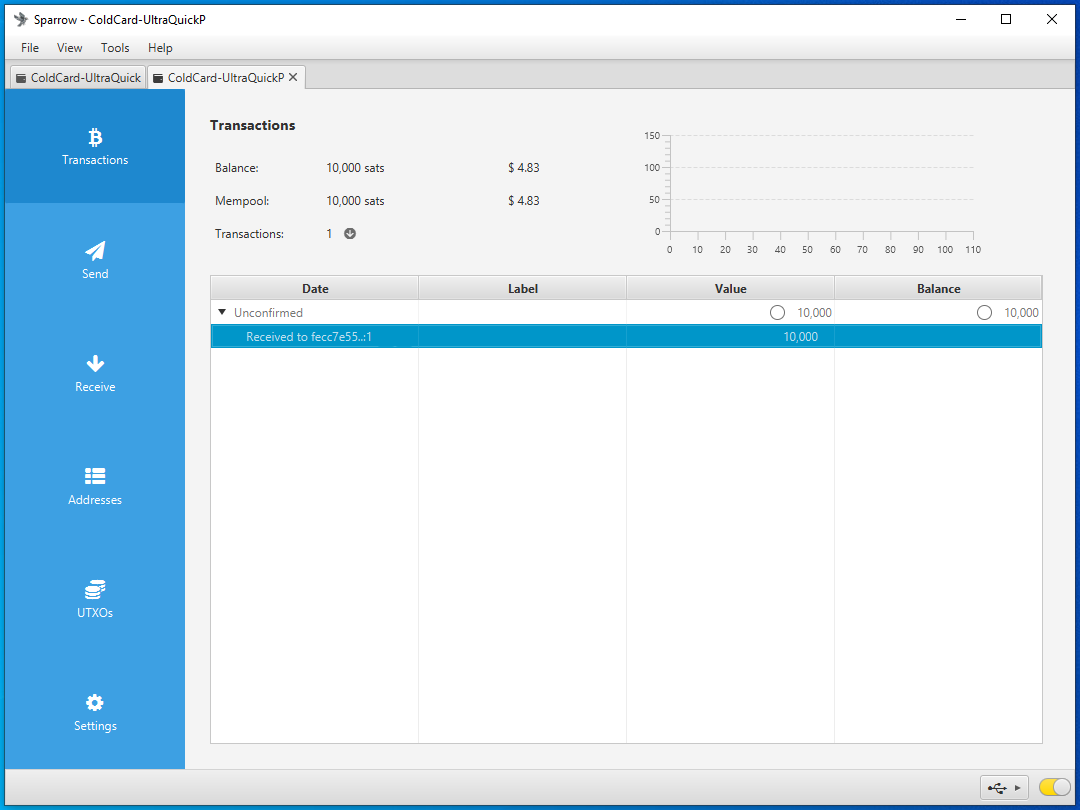
Task: Click the 'Balance:' field label
Action: 237,167
